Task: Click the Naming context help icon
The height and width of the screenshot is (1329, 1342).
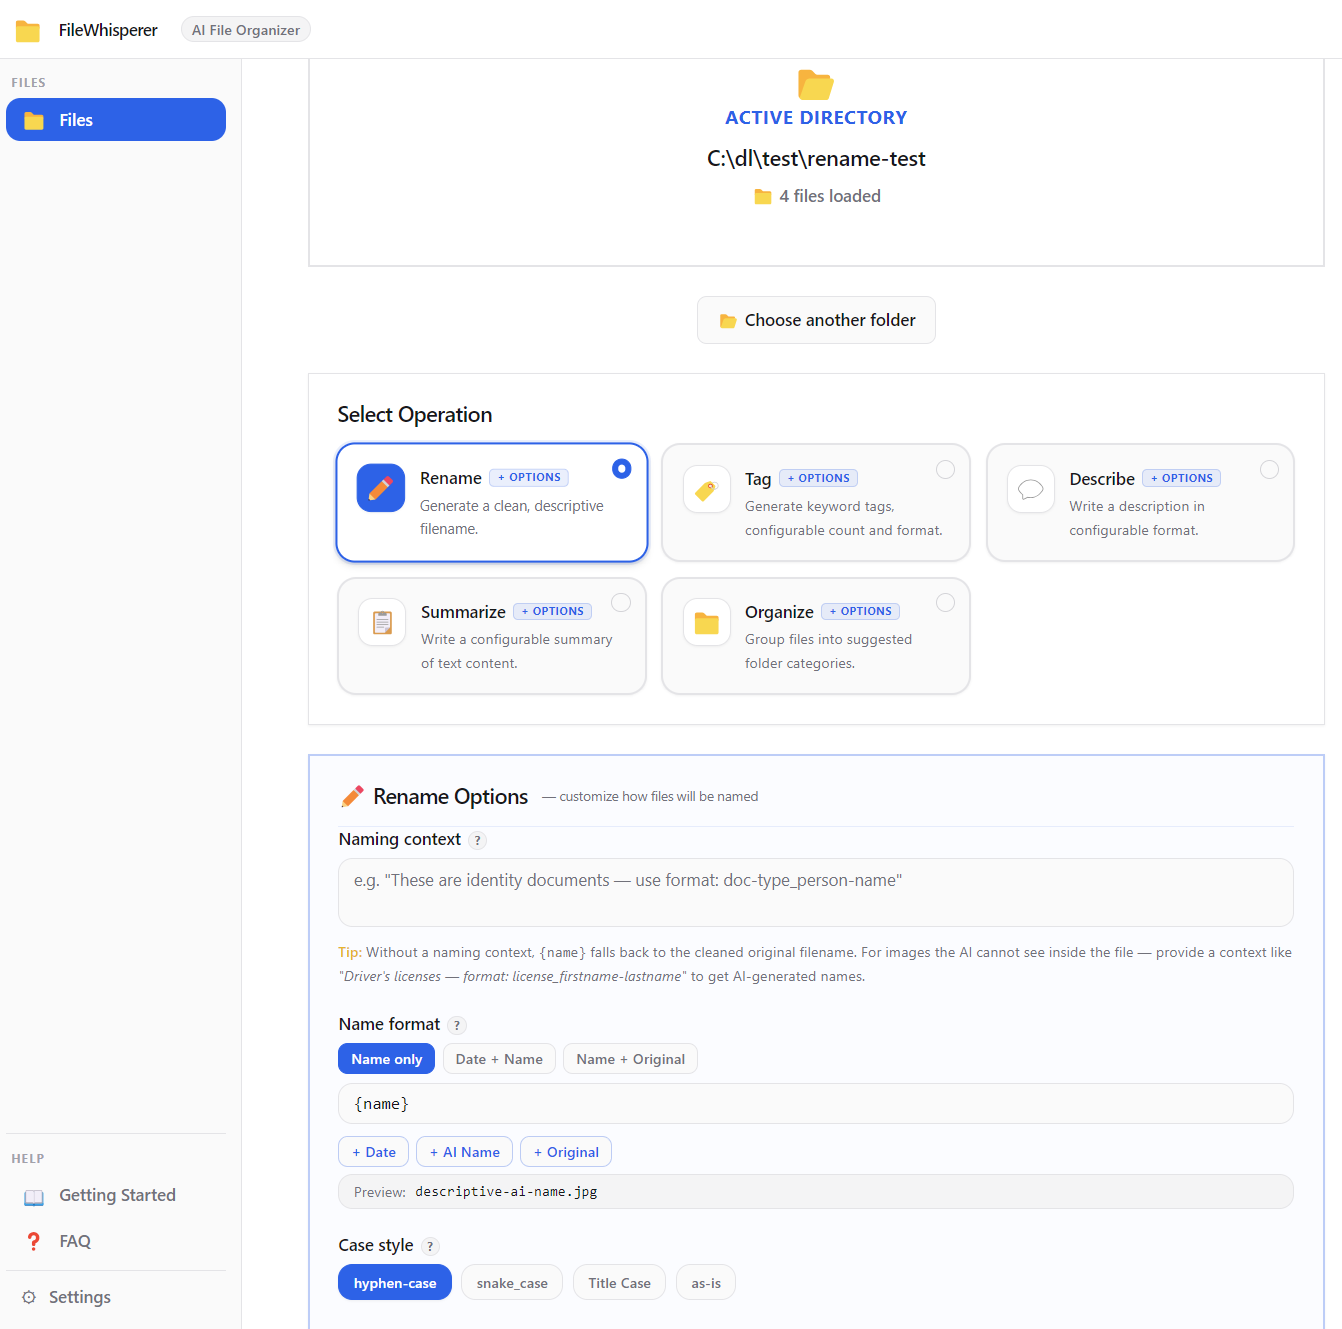Action: pos(478,841)
